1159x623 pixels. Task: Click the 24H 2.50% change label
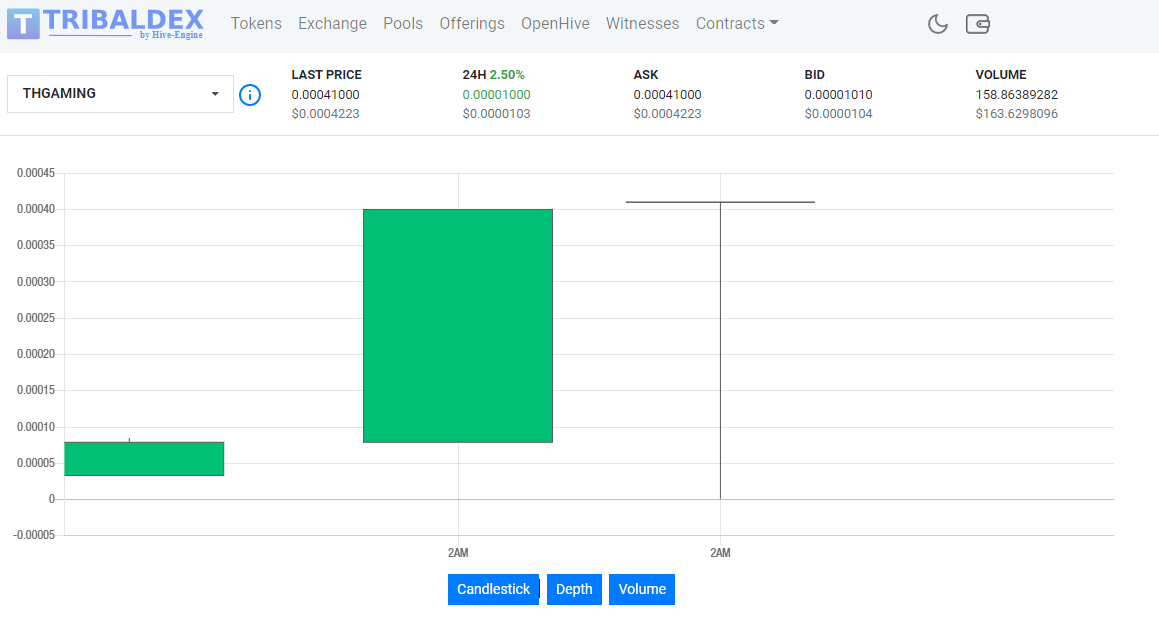click(493, 75)
